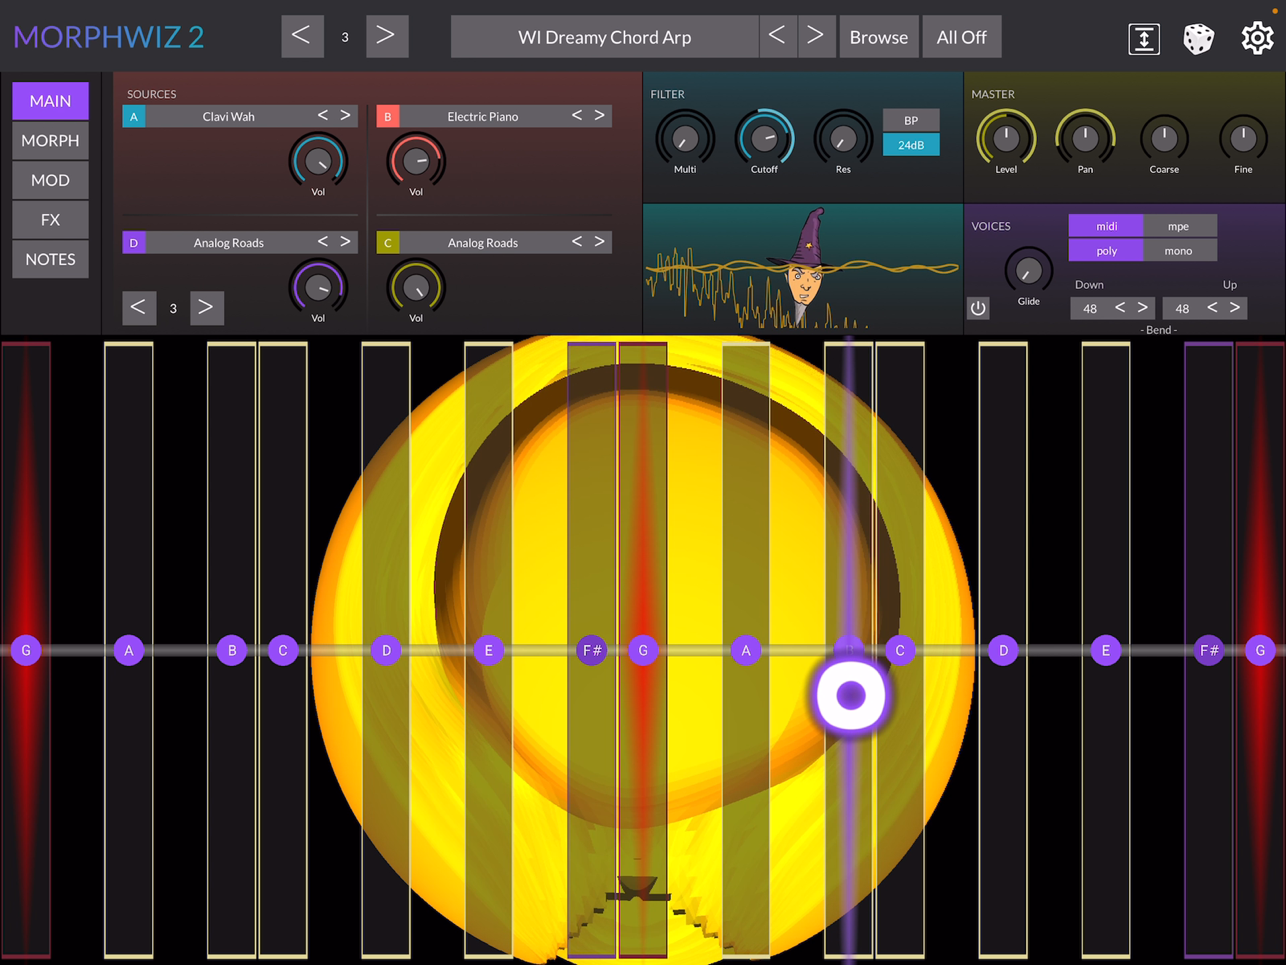
Task: Next sound for Electric Piano source
Action: (x=599, y=116)
